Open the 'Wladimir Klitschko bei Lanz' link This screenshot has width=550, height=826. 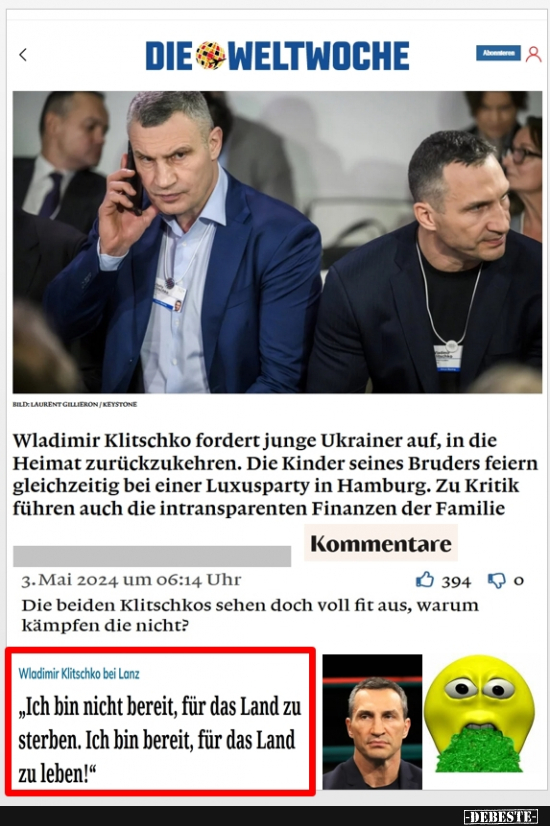[x=79, y=673]
